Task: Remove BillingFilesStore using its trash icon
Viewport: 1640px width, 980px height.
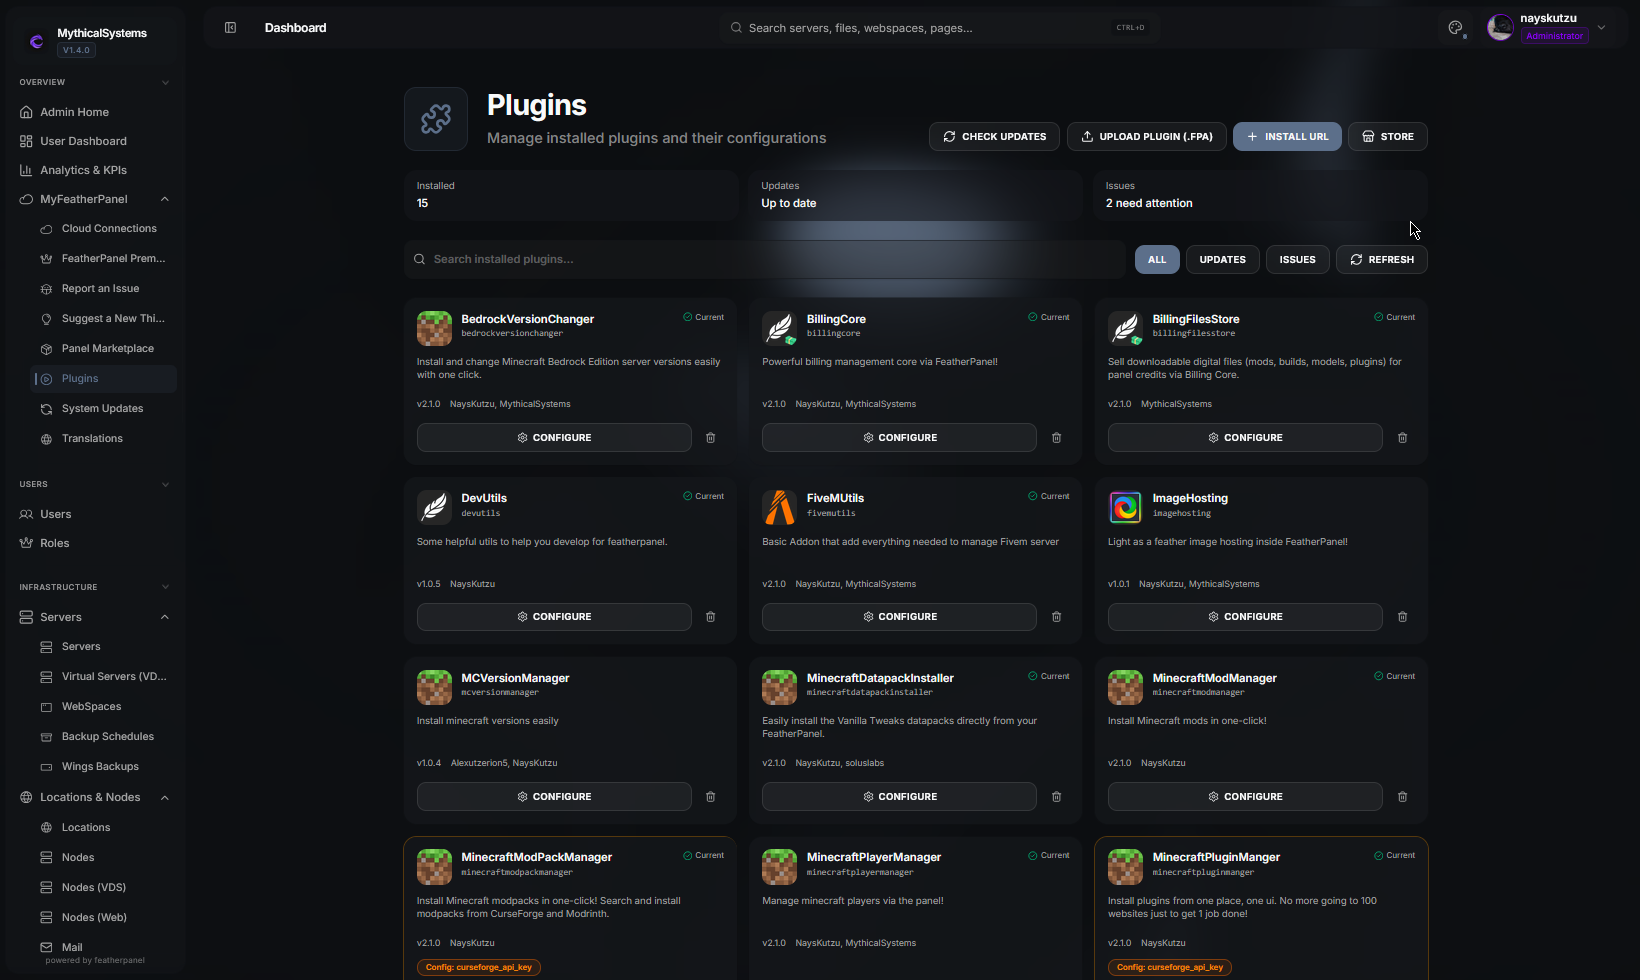Action: click(1402, 438)
